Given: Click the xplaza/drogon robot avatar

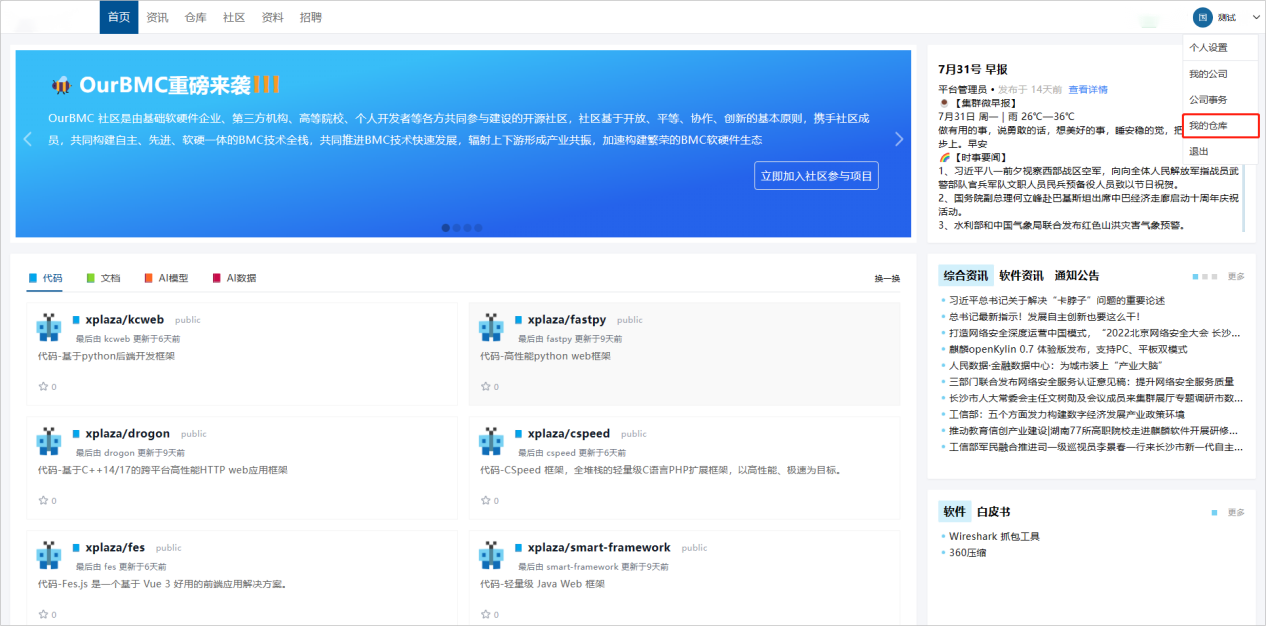Looking at the screenshot, I should coord(49,441).
